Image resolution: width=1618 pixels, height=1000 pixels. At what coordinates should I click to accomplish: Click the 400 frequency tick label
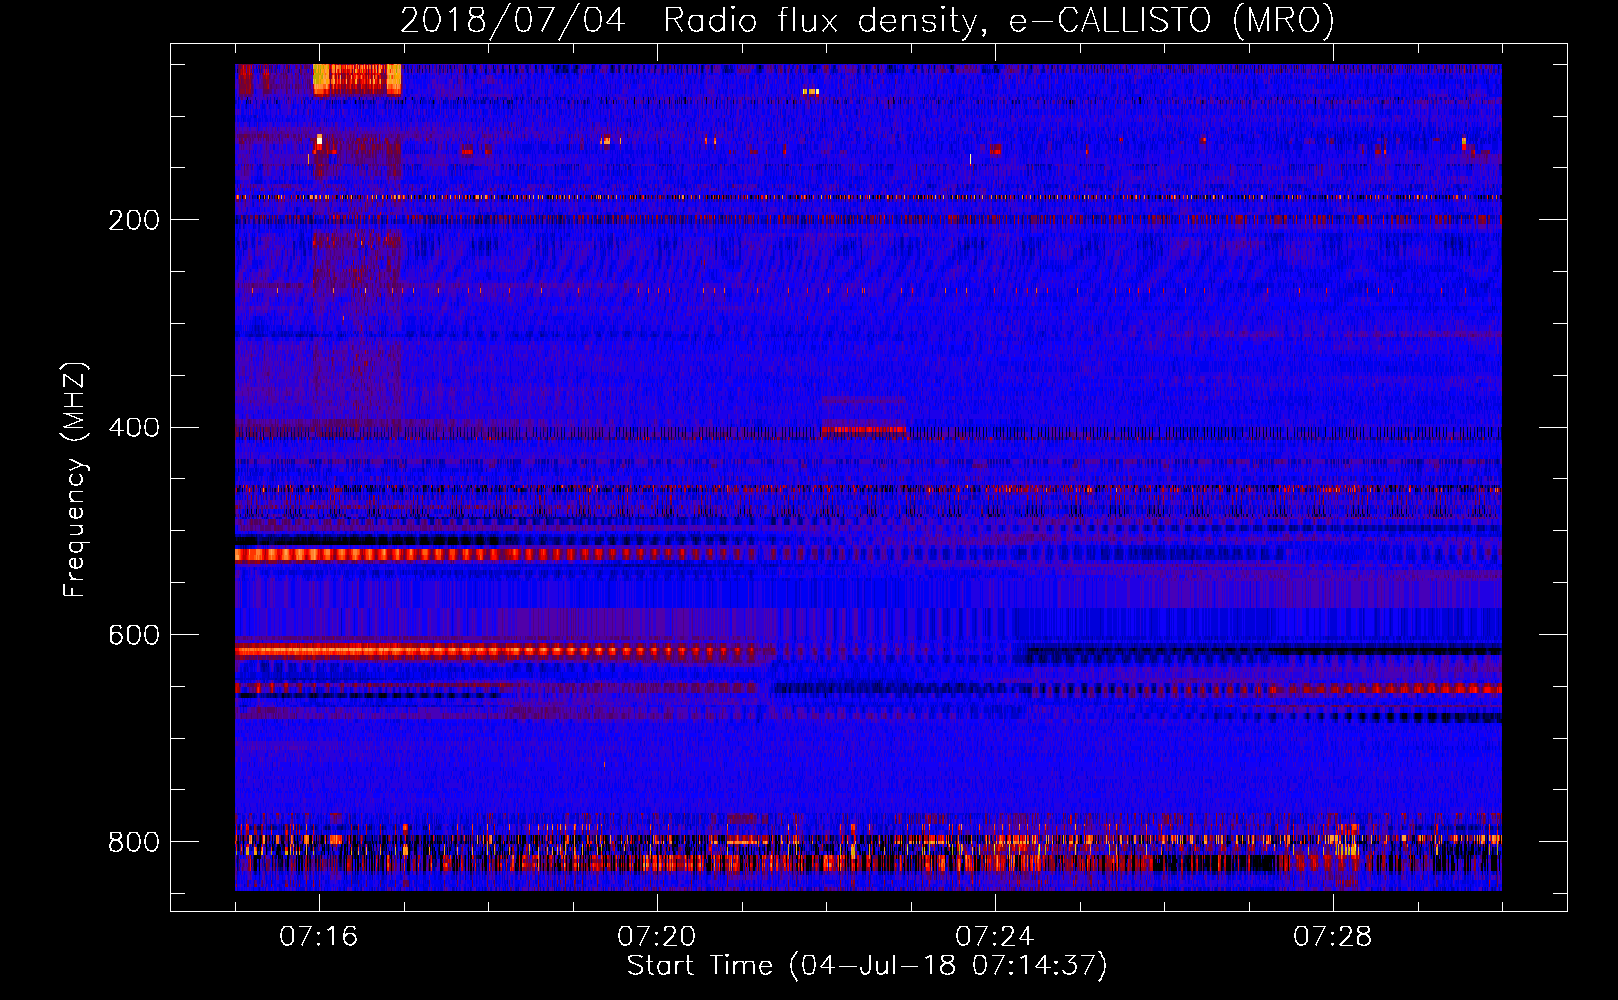tap(134, 428)
